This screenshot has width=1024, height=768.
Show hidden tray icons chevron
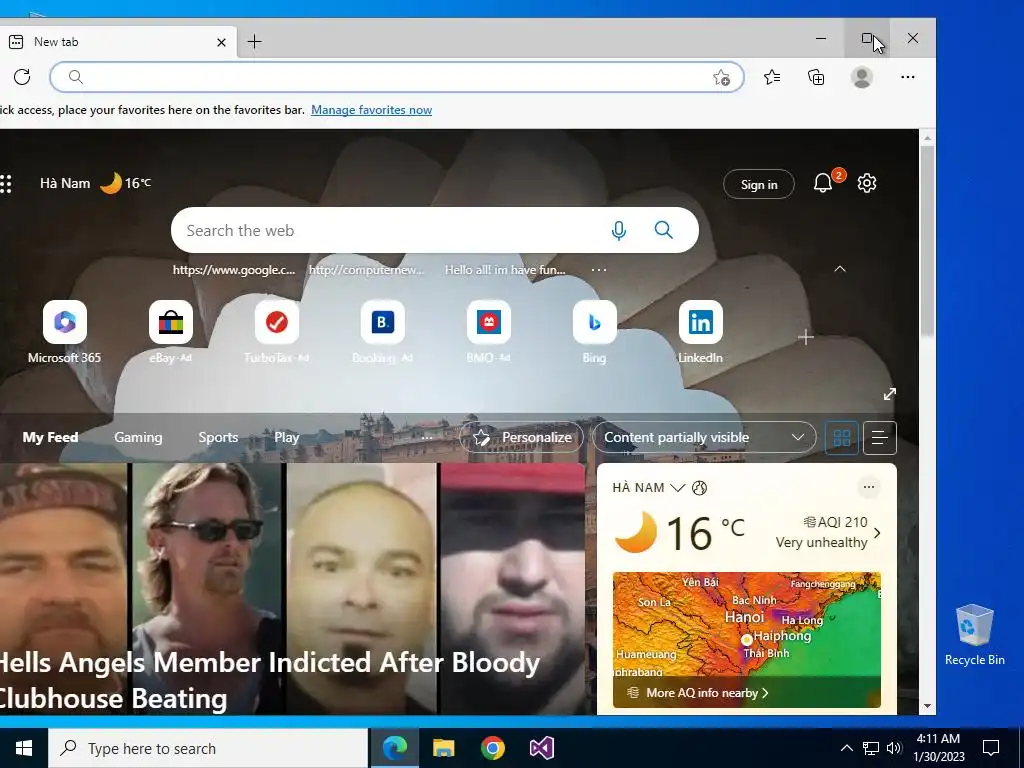846,748
